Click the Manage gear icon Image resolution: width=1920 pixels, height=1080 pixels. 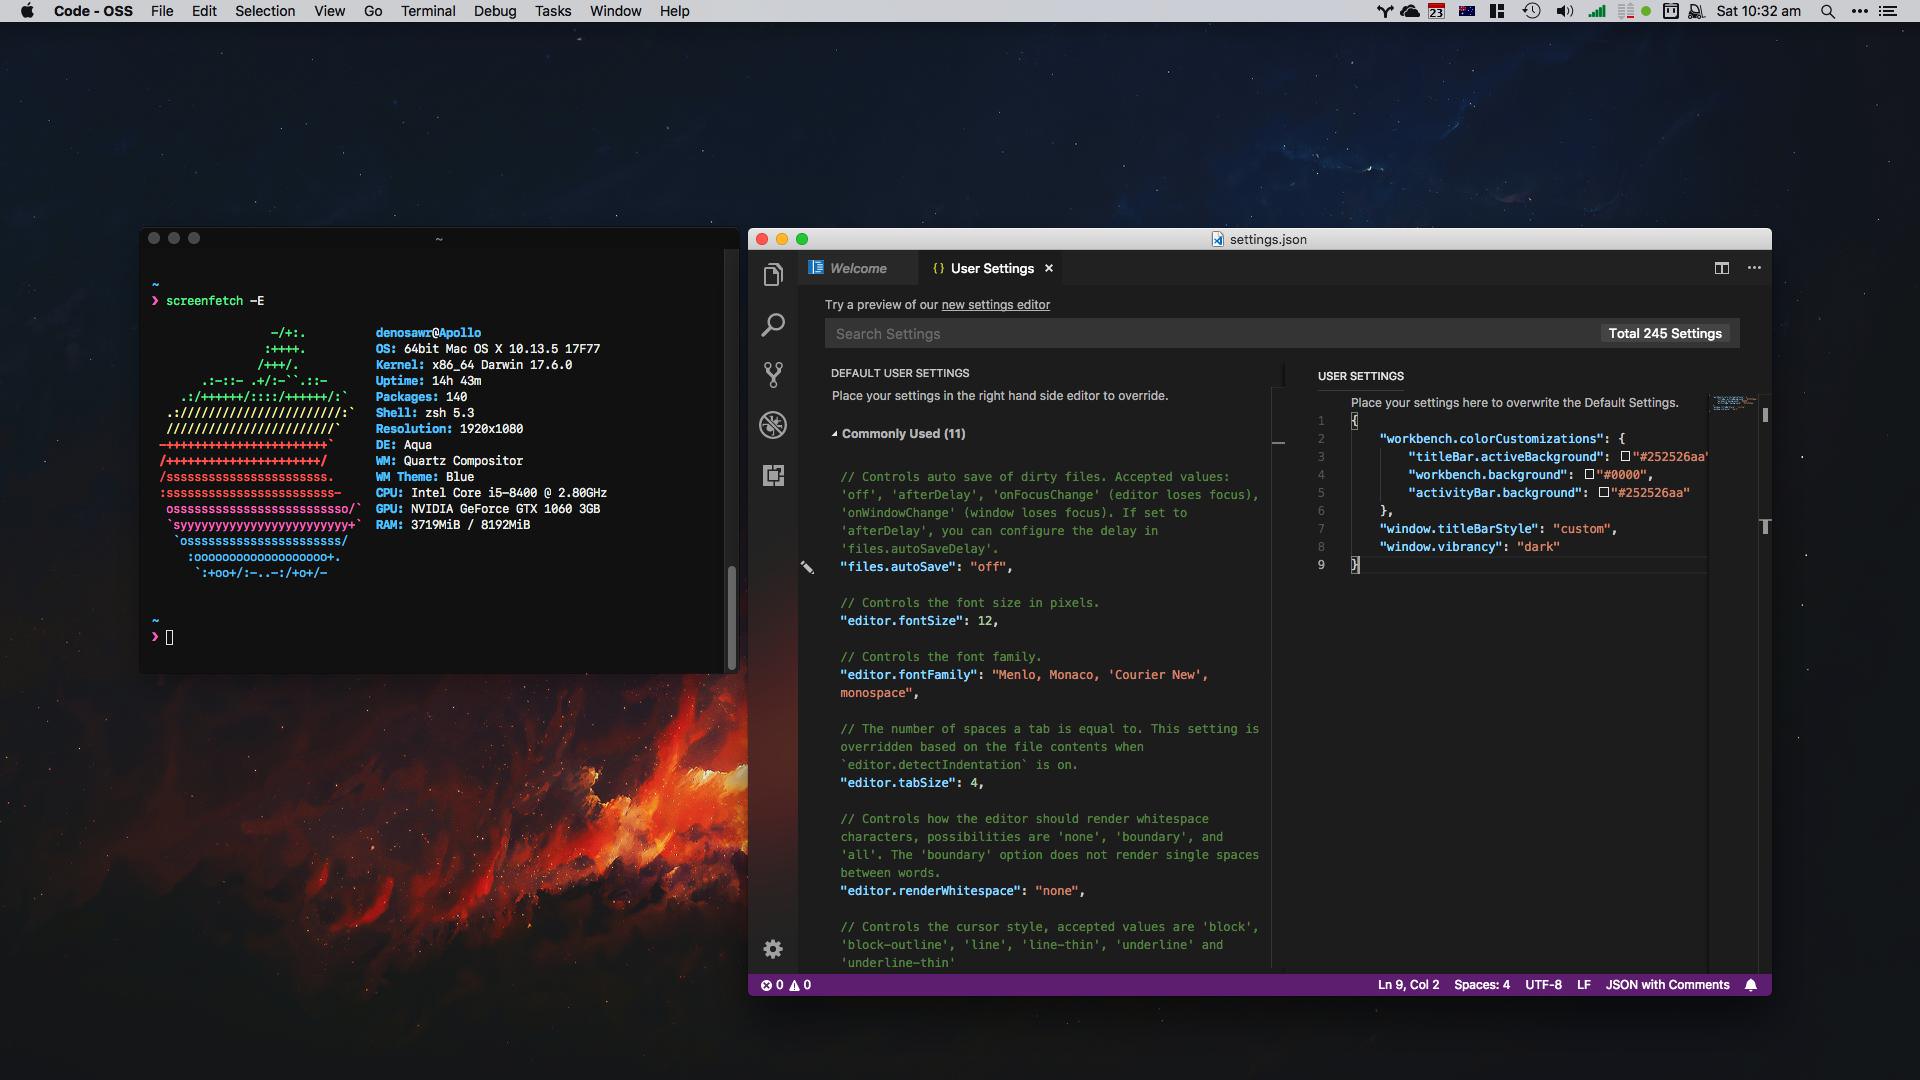click(773, 949)
